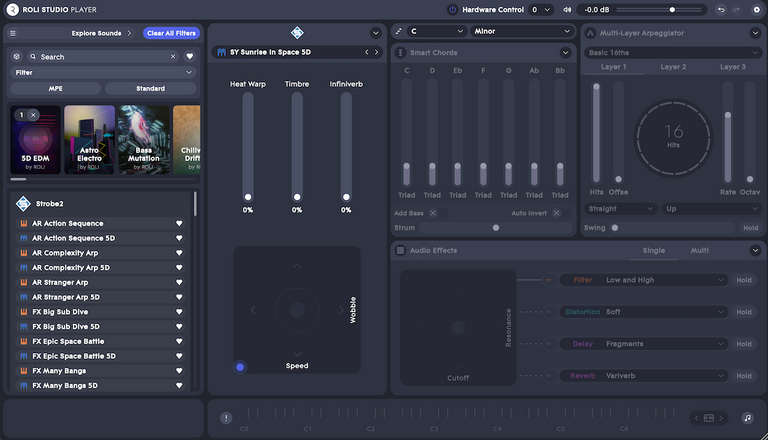Switch to Layer 2 tab

click(673, 67)
